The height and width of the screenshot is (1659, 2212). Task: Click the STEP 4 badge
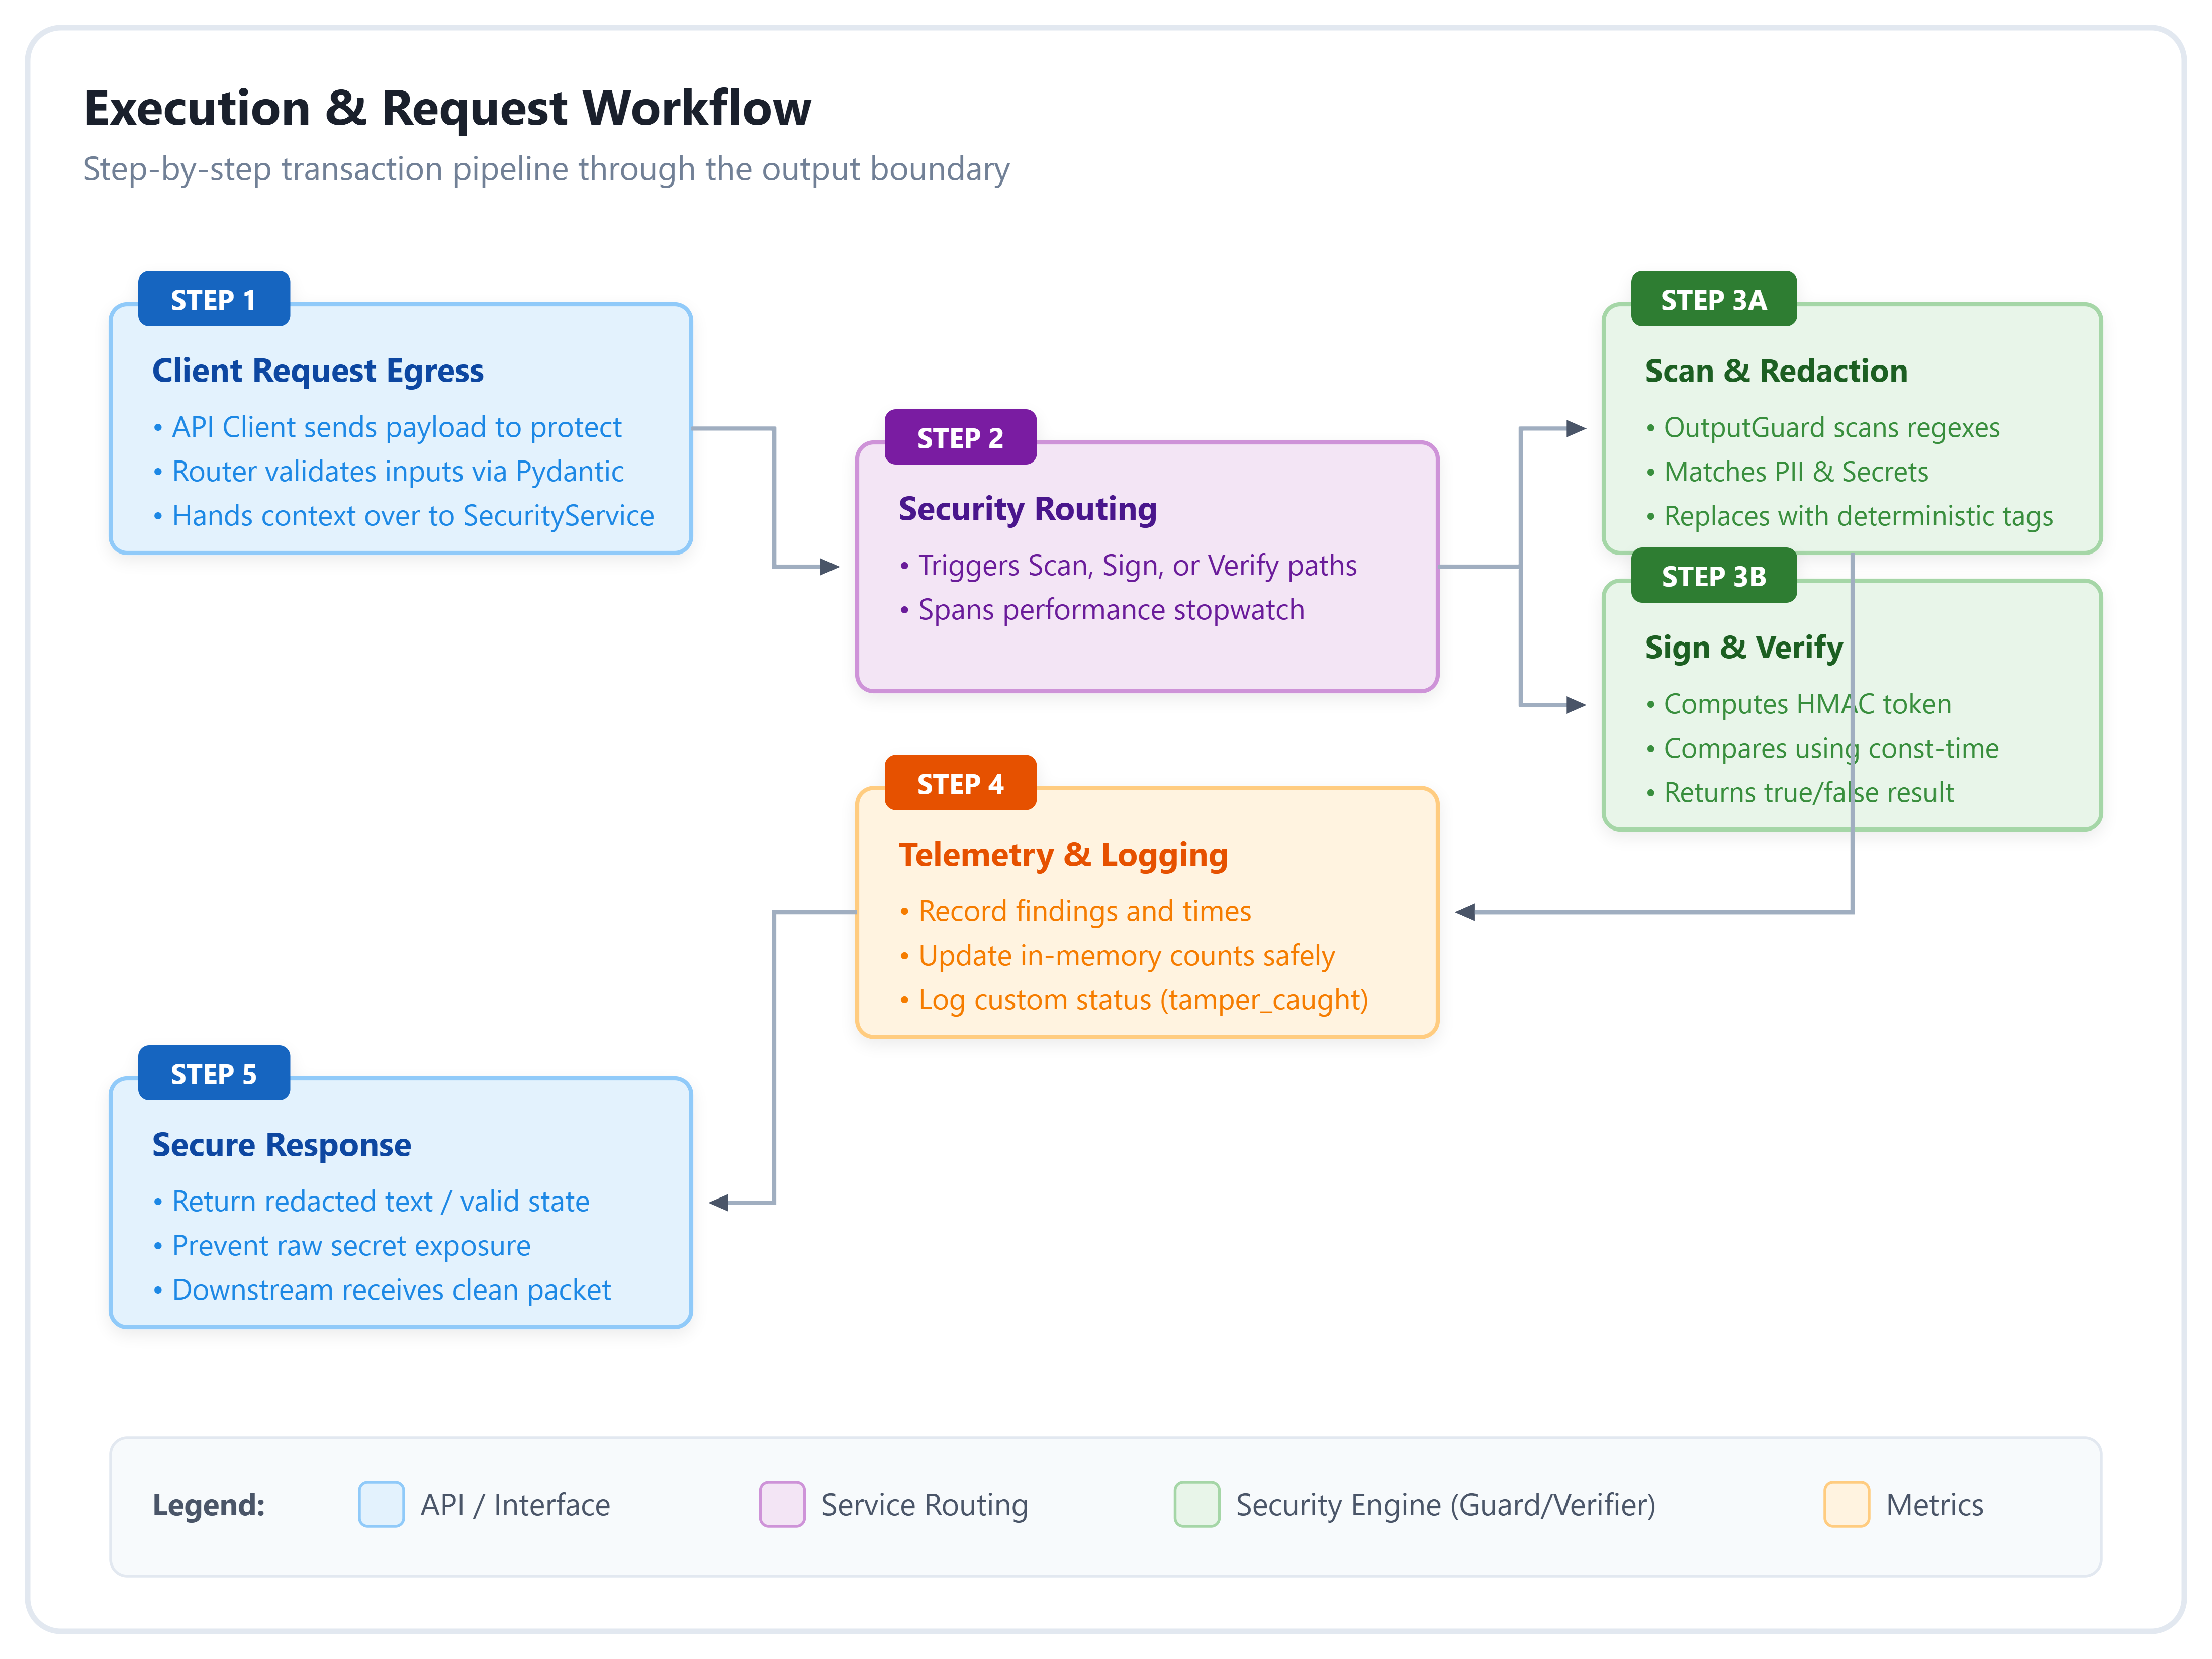[x=960, y=783]
